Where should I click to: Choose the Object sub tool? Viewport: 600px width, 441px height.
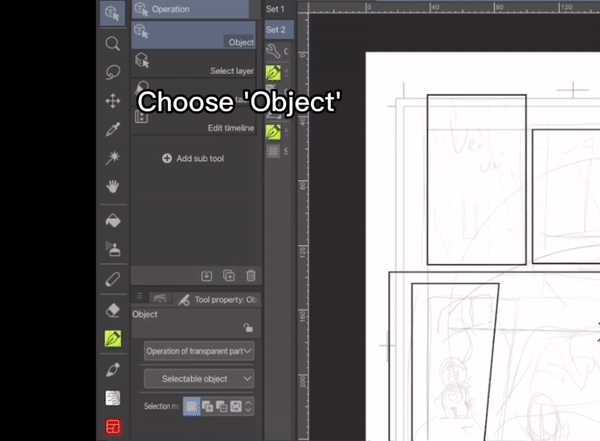click(x=194, y=35)
